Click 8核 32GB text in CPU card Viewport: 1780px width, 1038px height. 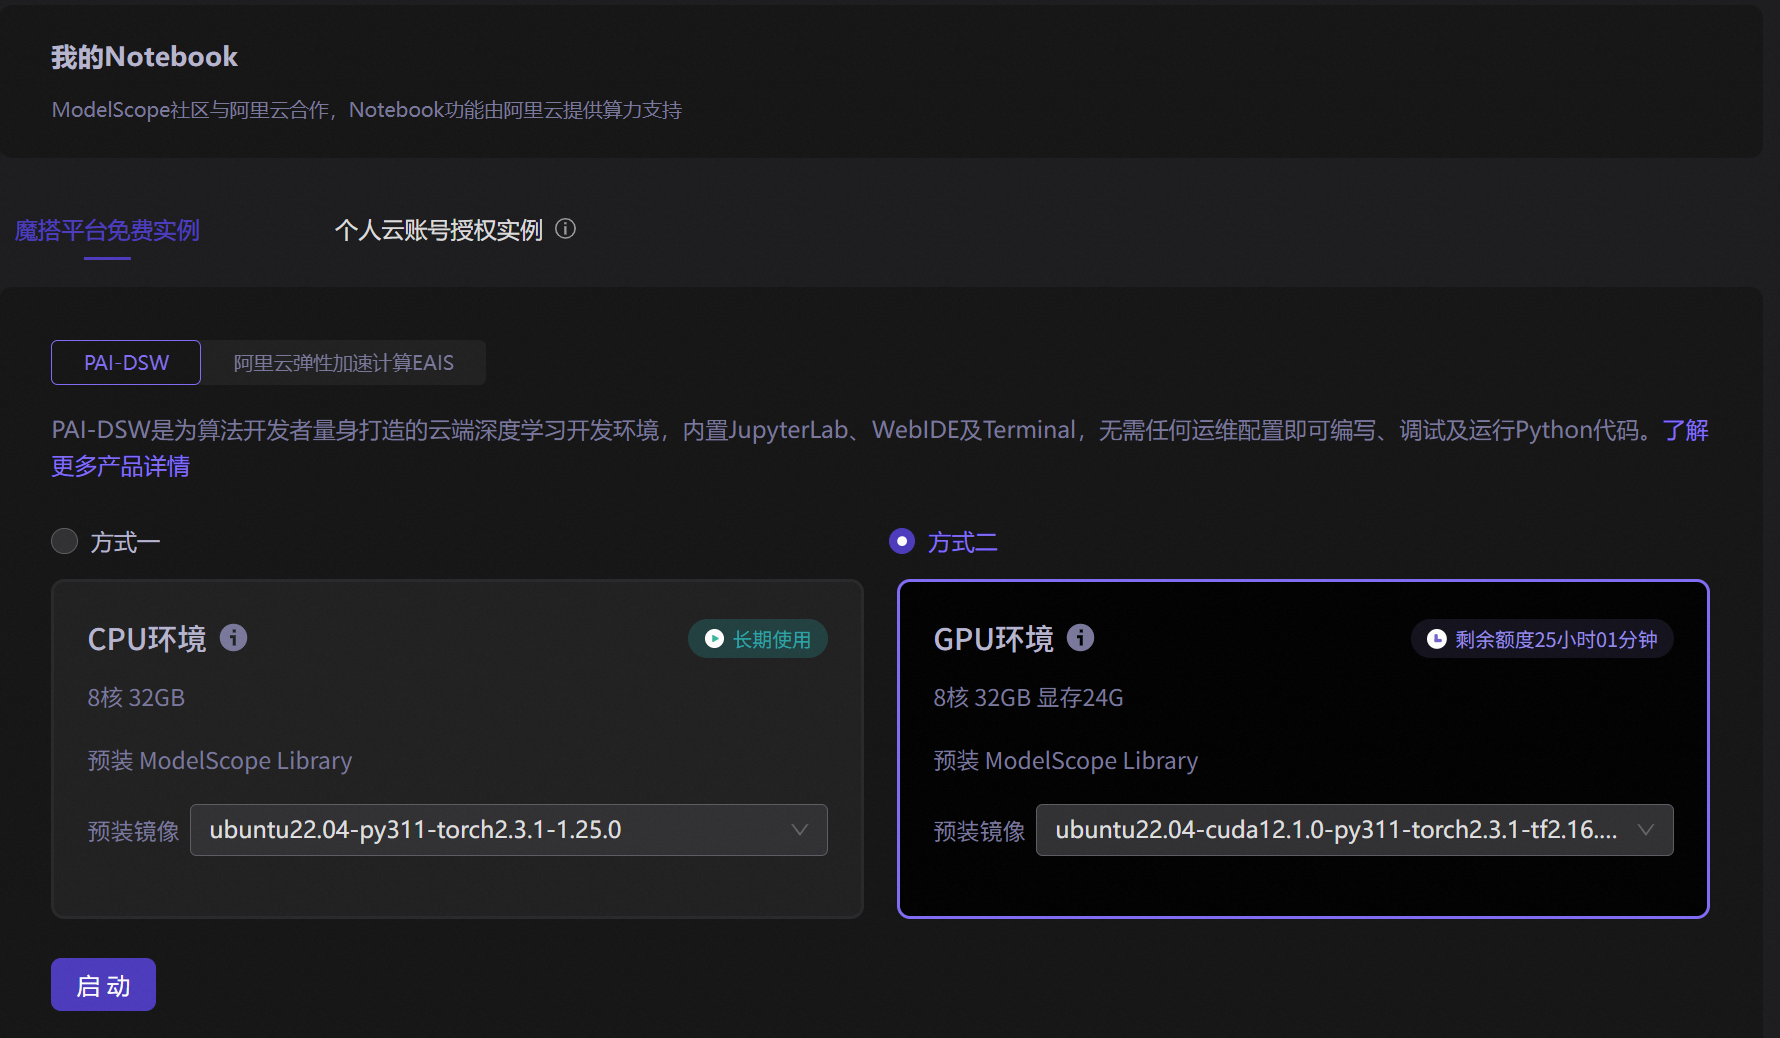(136, 698)
